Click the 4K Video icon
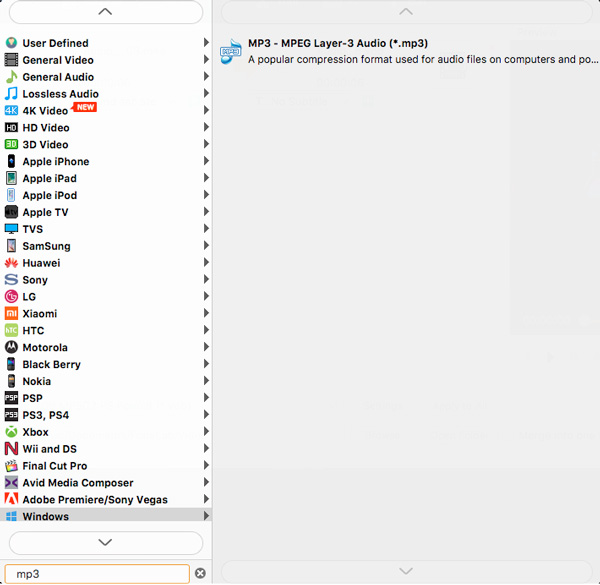600x585 pixels. tap(11, 111)
